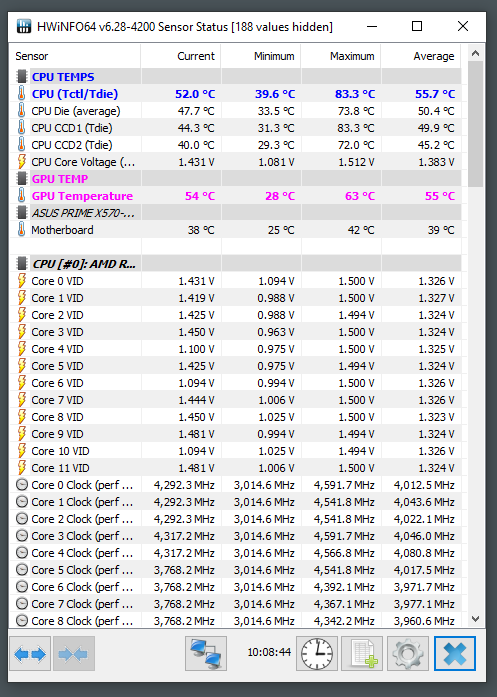Screen dimensions: 497x697
Task: Open the network remote monitoring icon
Action: tap(206, 653)
